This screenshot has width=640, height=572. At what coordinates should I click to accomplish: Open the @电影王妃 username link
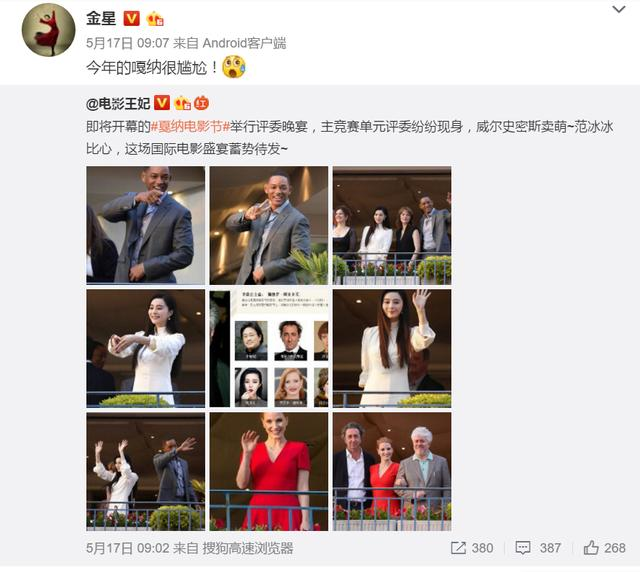tap(118, 103)
